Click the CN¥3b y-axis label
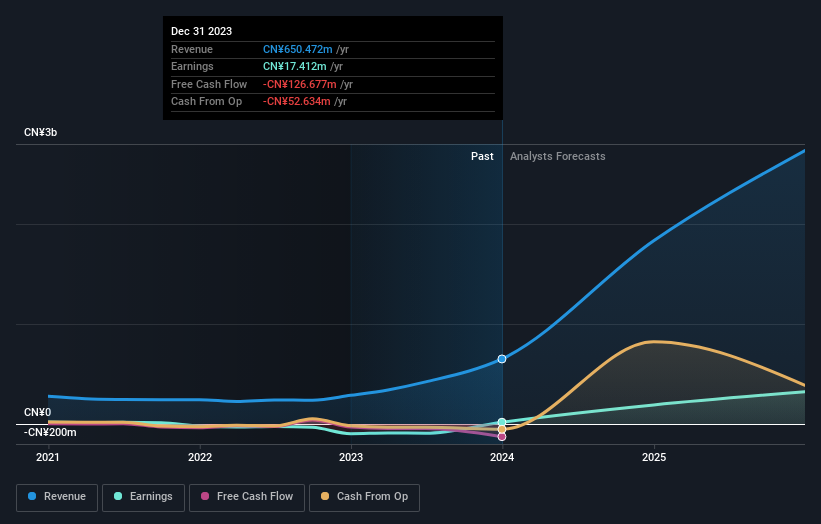 click(x=40, y=132)
